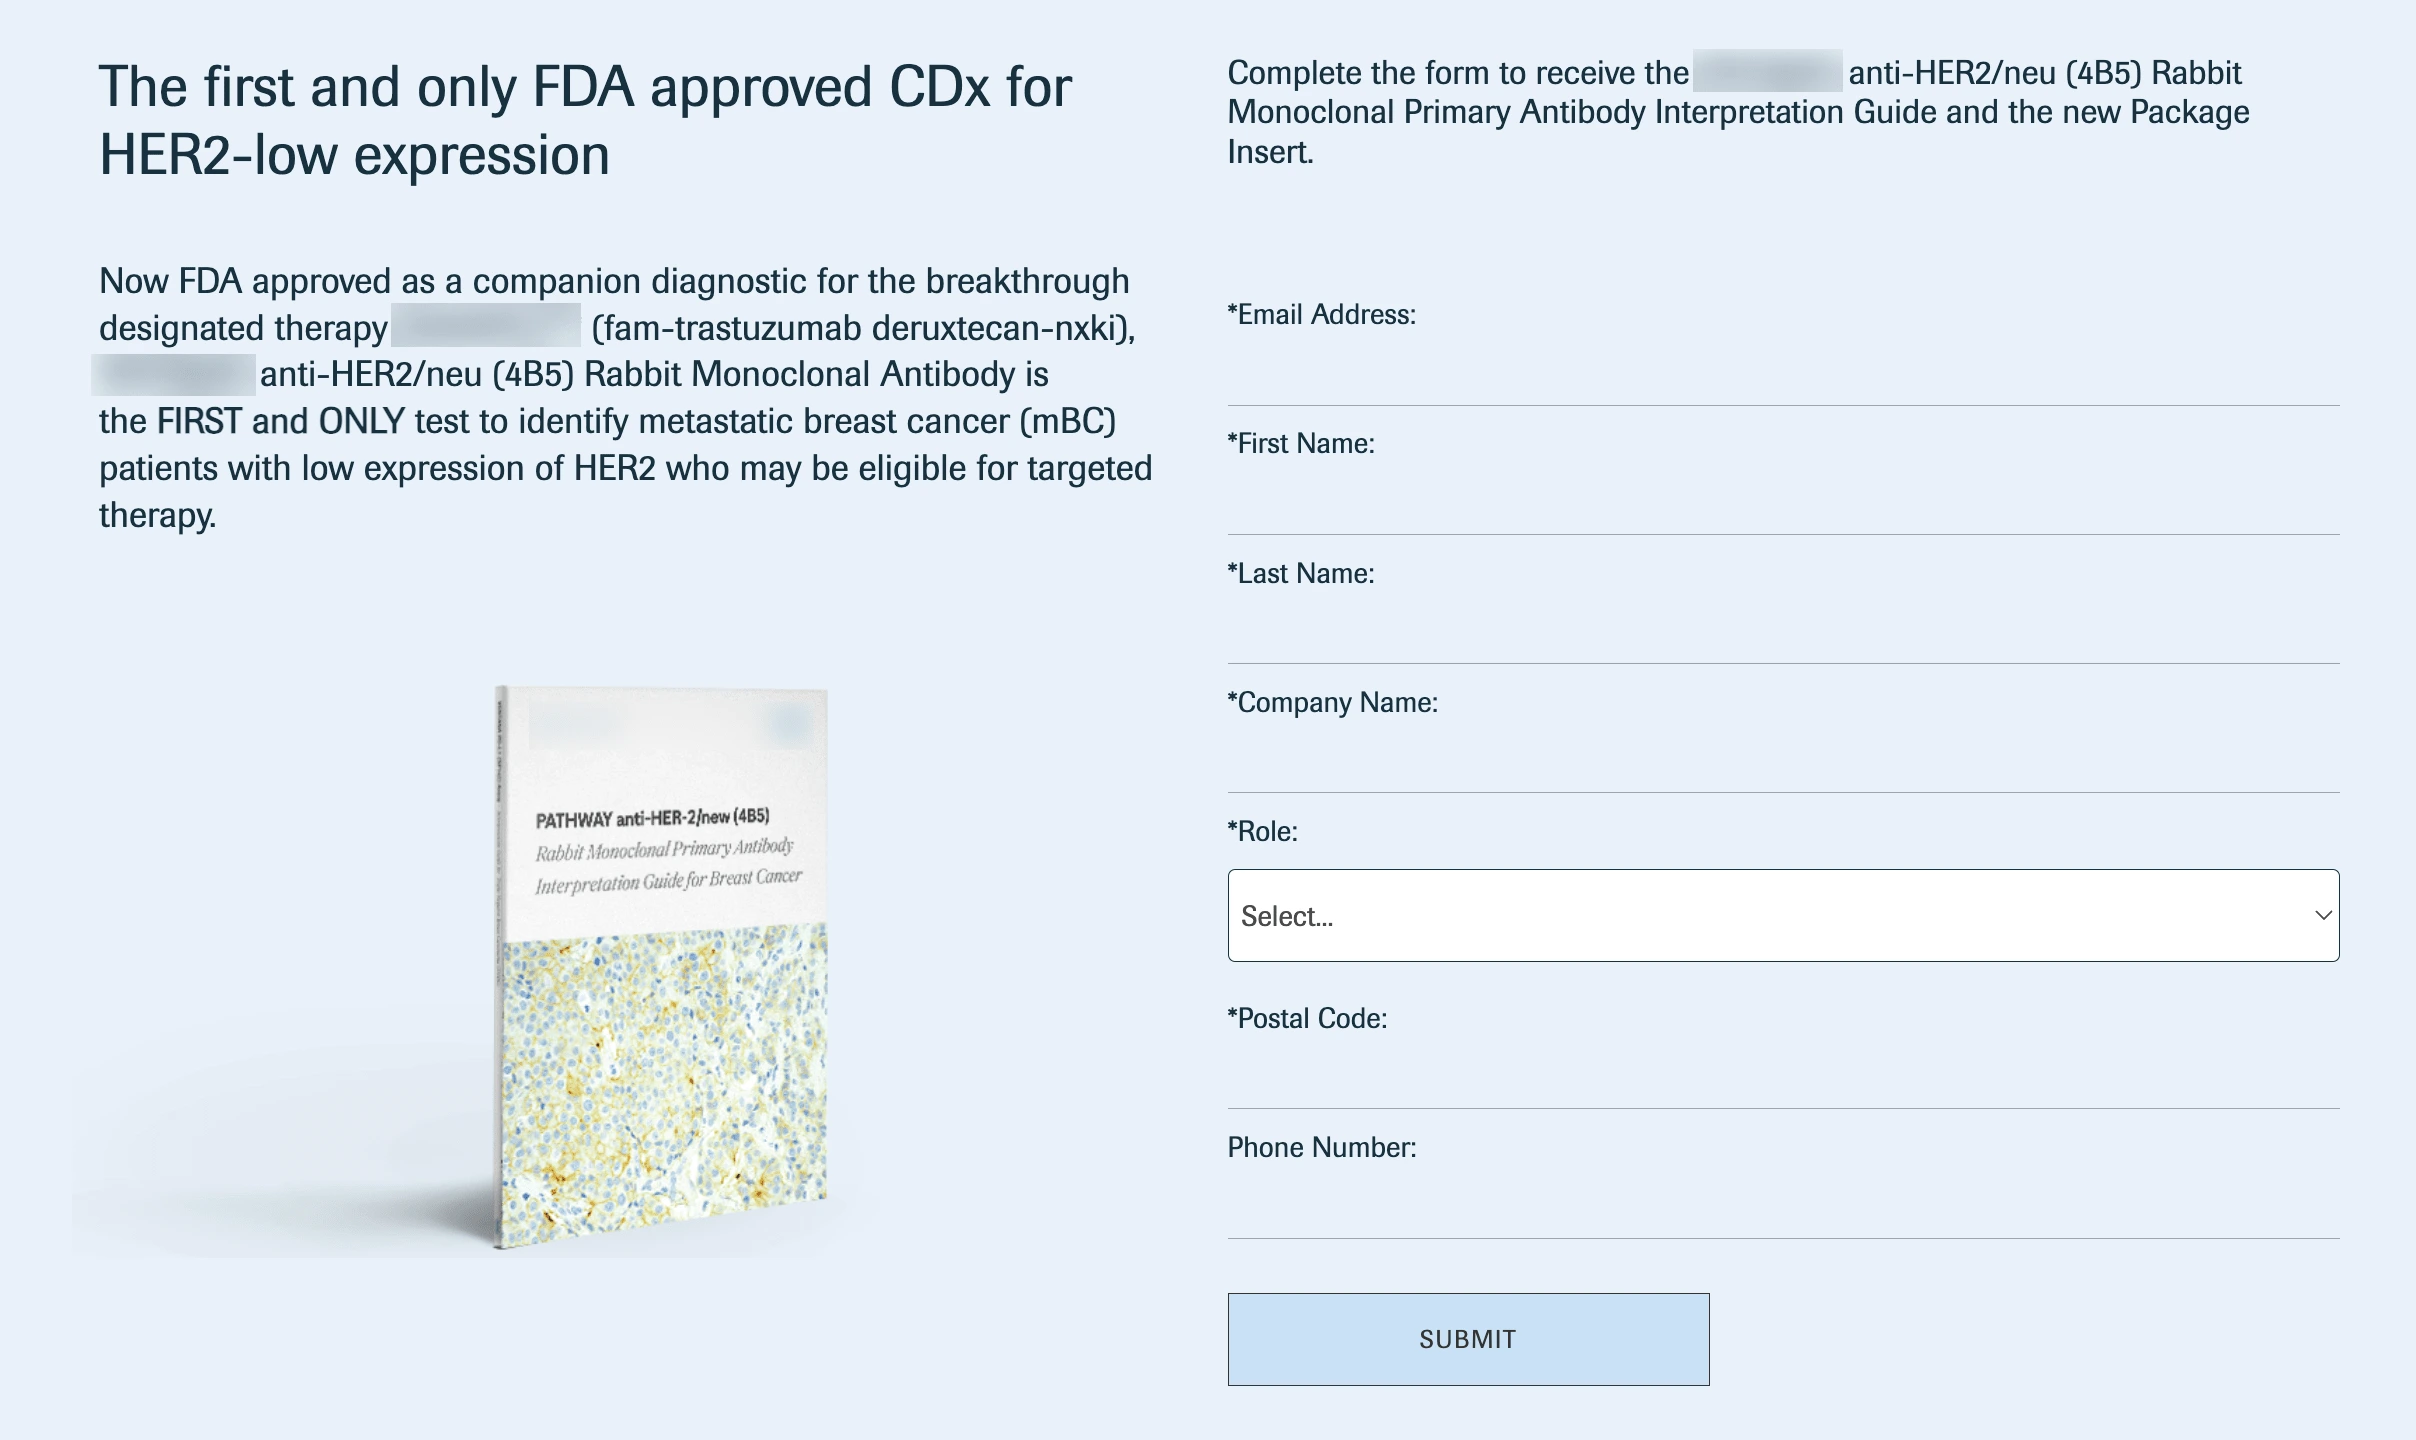Click the "Phone Number:" label

[x=1321, y=1148]
